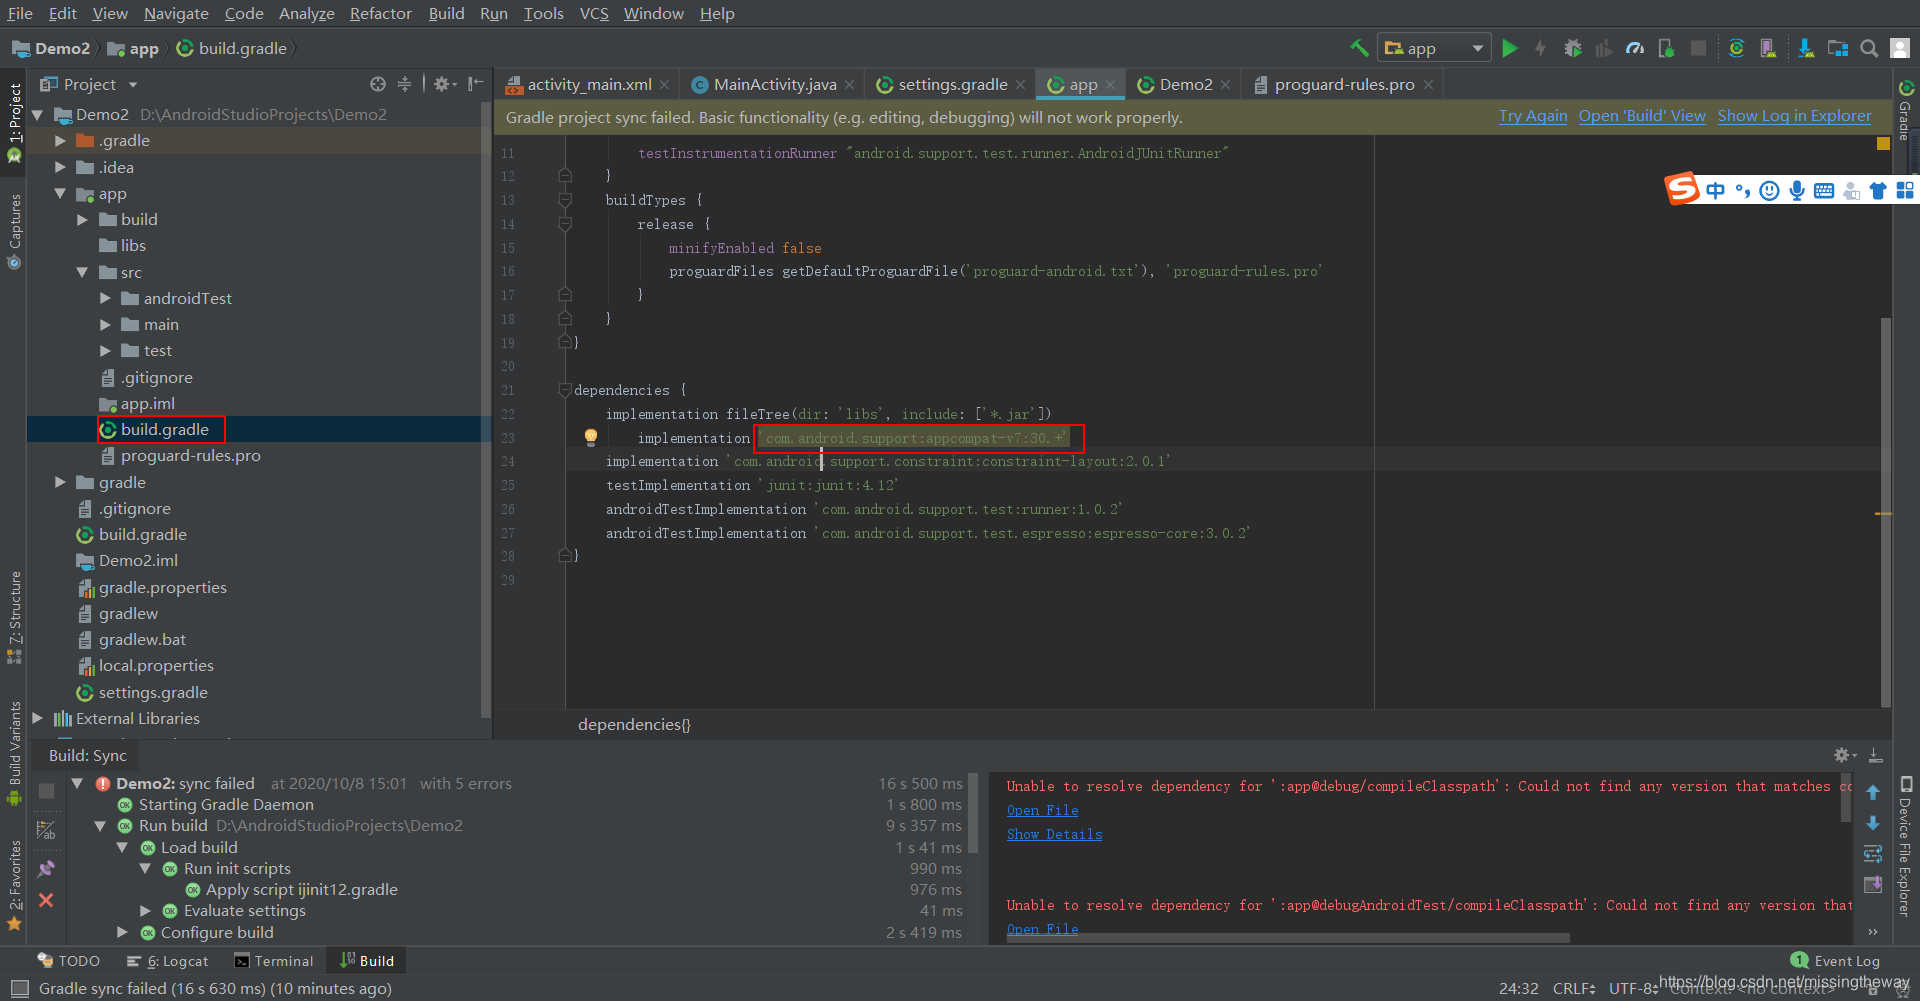Jump to next error down arrow
Viewport: 1920px width, 1001px height.
coord(1873,823)
